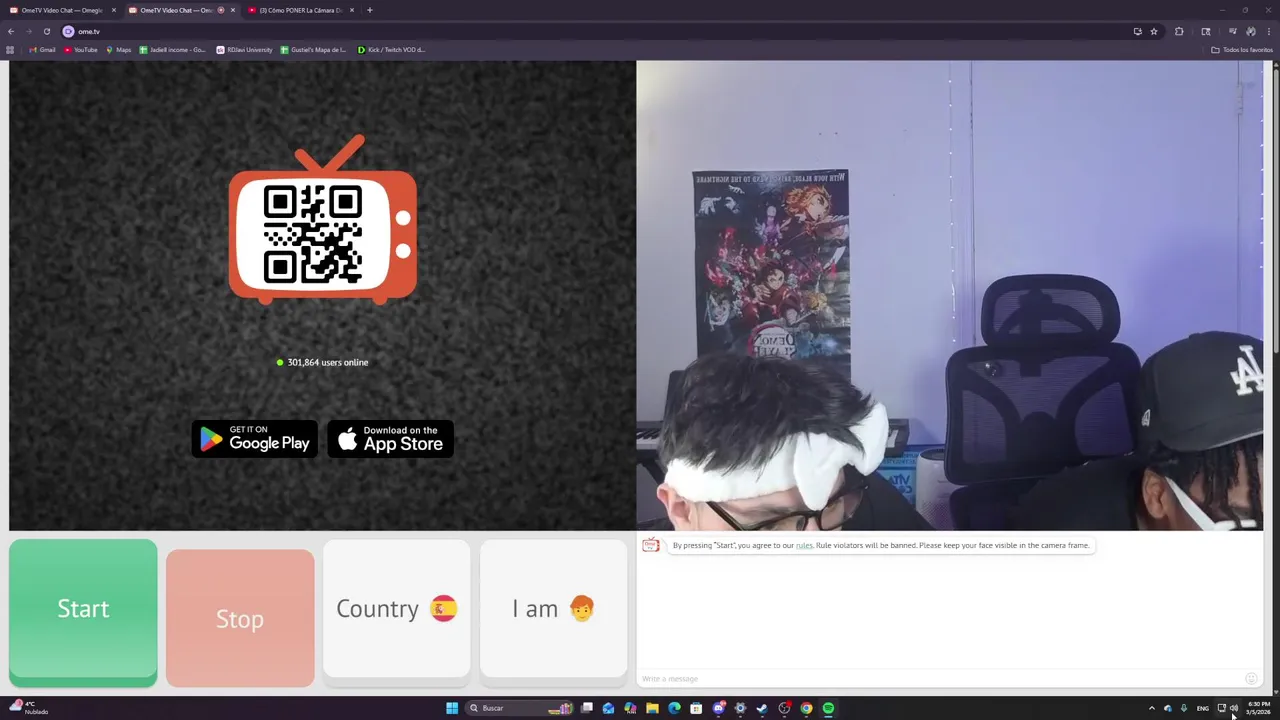Open the 'rules' link in chat notice
The image size is (1280, 720).
tap(804, 545)
